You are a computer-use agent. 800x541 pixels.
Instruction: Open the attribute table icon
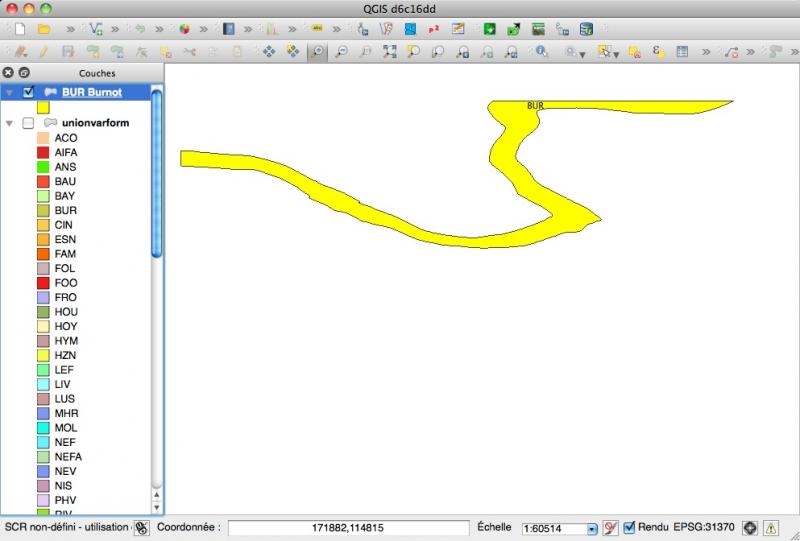click(682, 51)
